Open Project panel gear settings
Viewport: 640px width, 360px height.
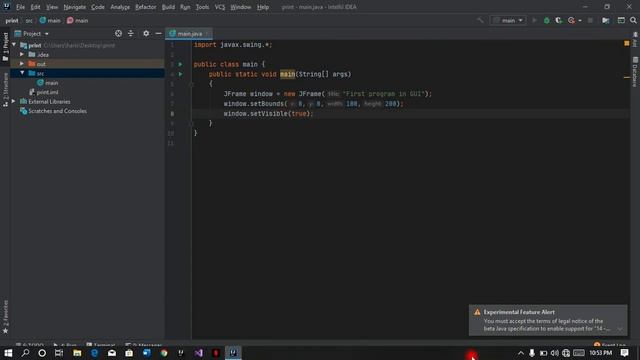click(x=146, y=33)
